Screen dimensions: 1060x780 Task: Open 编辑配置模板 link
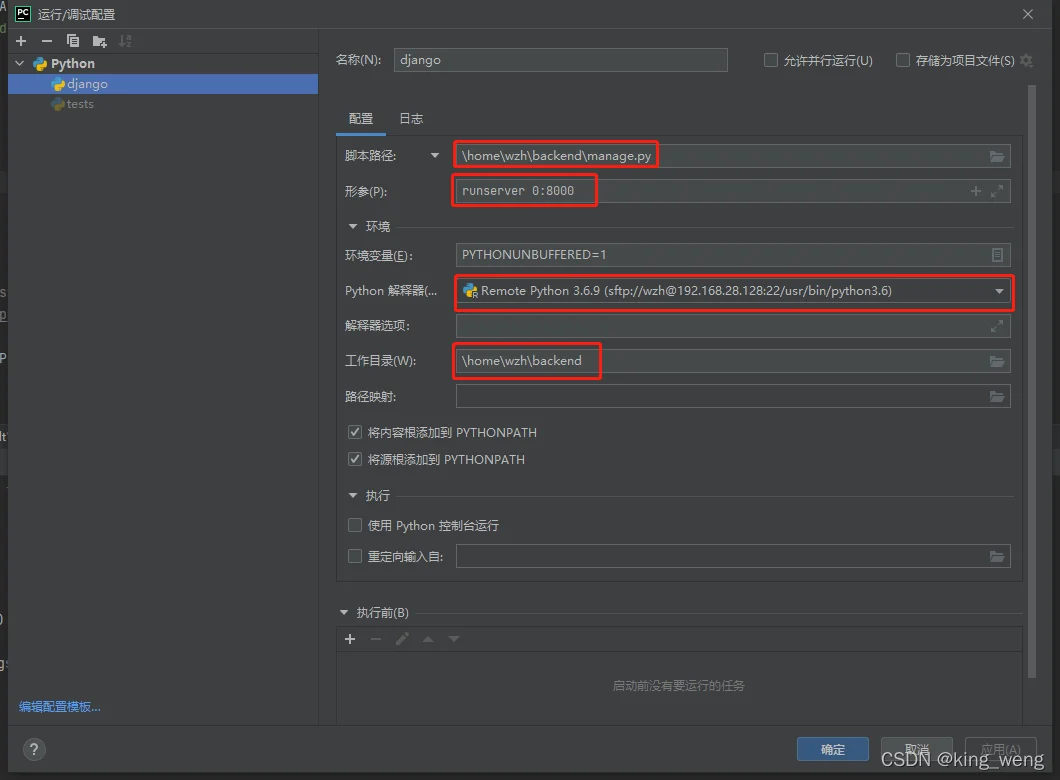(x=59, y=706)
